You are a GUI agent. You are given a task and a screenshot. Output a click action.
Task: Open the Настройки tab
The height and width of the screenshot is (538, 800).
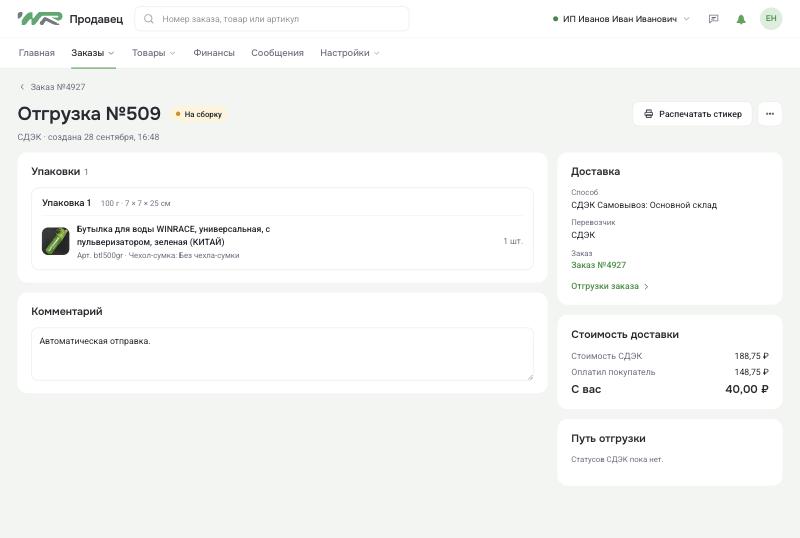pos(344,53)
